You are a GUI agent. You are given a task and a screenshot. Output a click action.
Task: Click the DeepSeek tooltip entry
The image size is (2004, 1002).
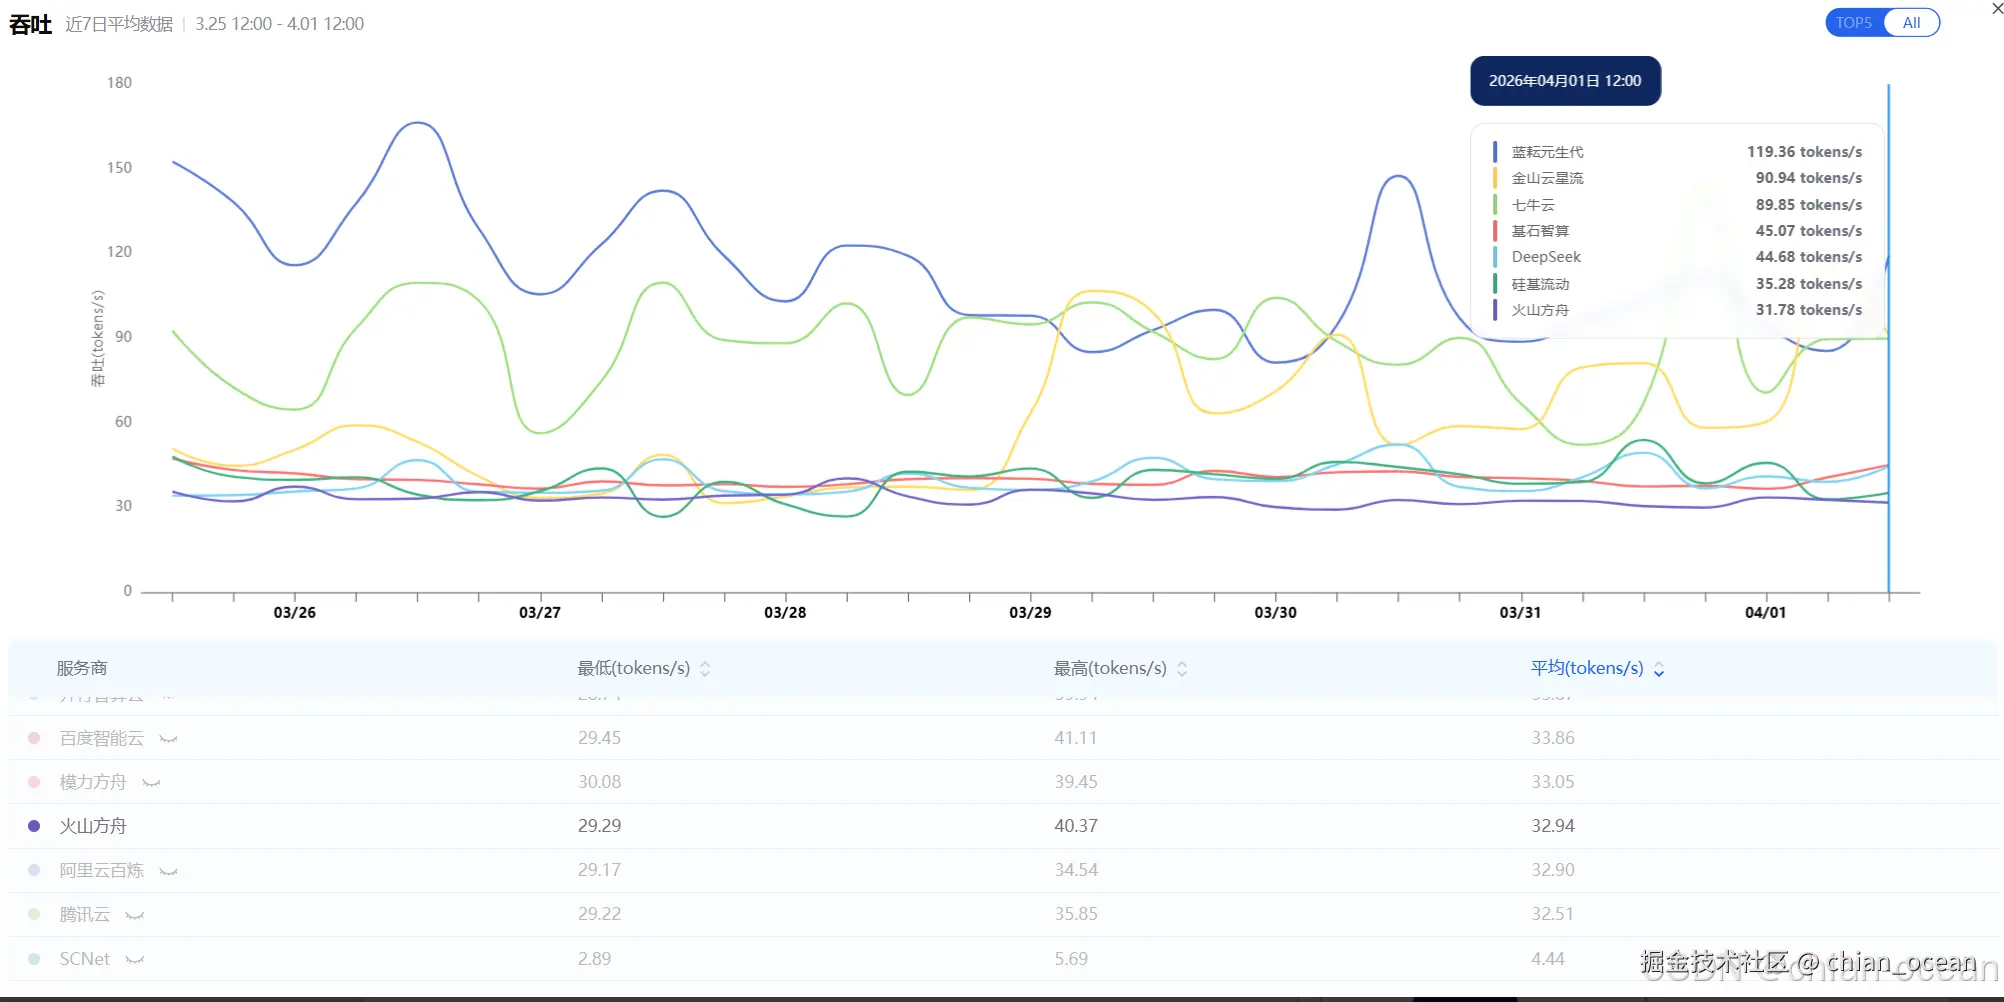1677,257
